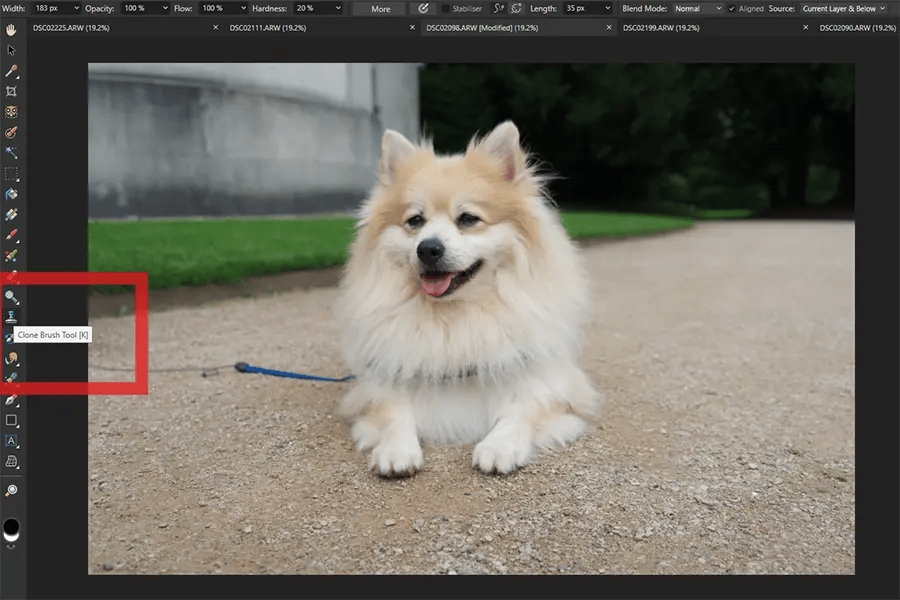Open the Blend Mode Normal dropdown
The width and height of the screenshot is (900, 600).
pyautogui.click(x=697, y=9)
